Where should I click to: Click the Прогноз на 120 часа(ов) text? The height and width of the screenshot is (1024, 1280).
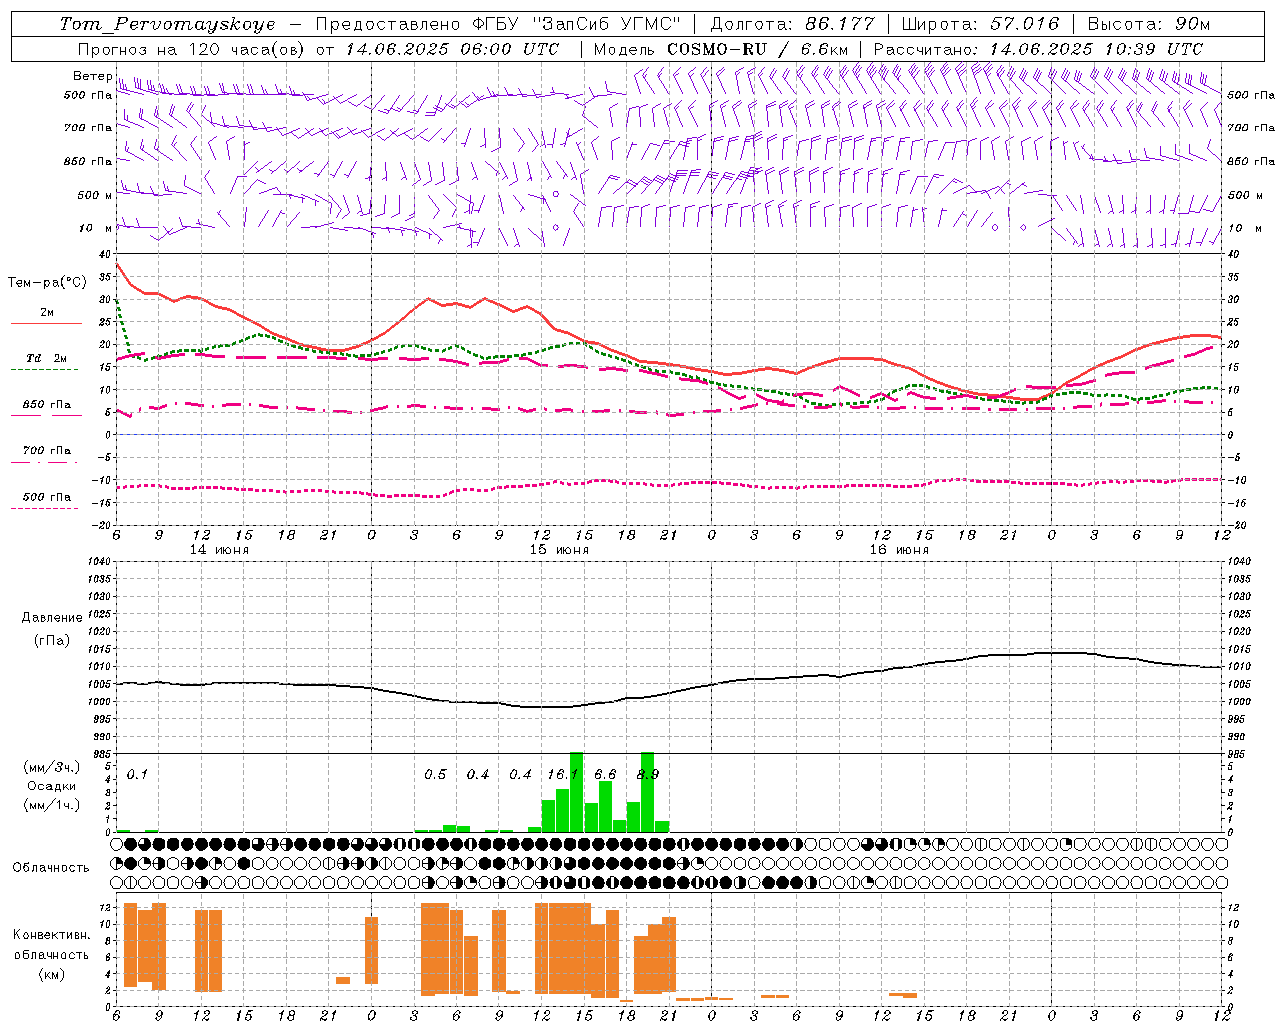coord(192,49)
